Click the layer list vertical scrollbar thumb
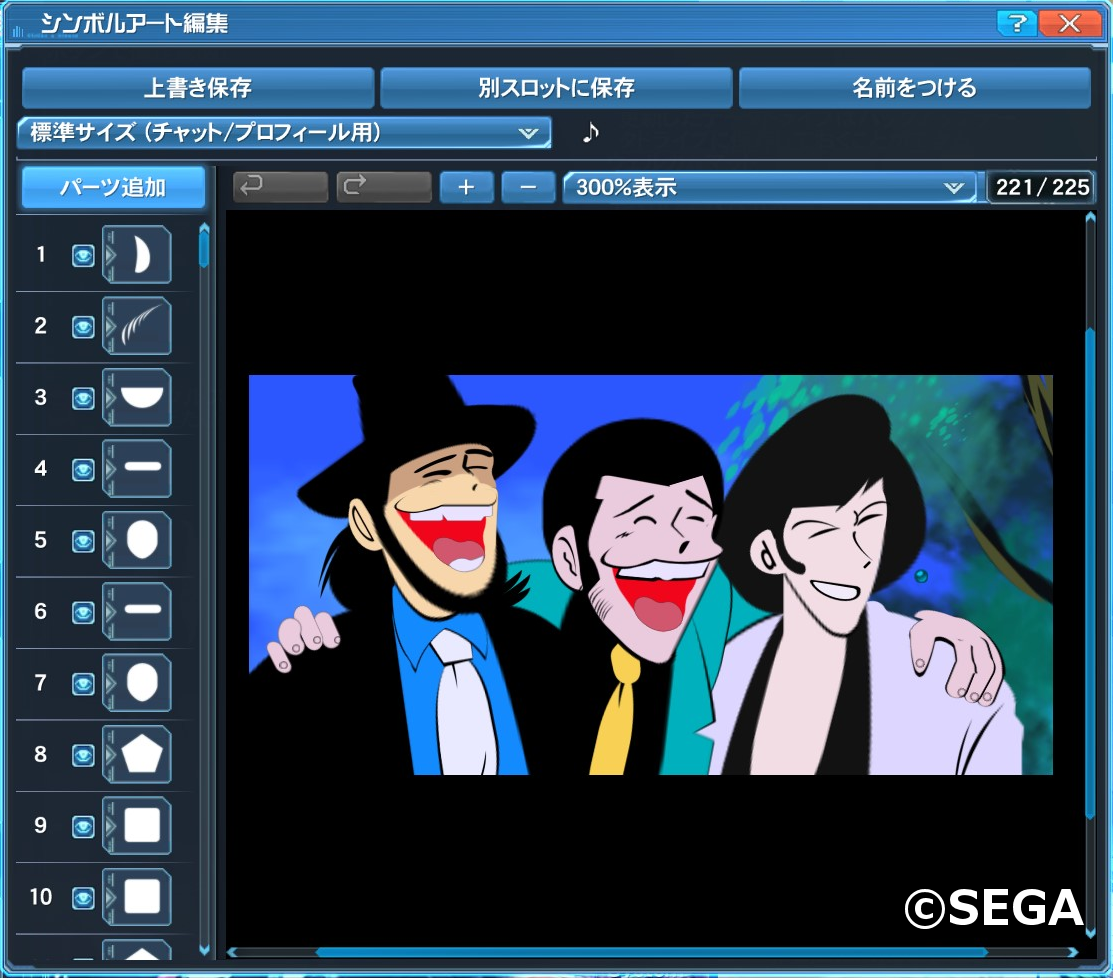Viewport: 1113px width, 978px height. [204, 249]
